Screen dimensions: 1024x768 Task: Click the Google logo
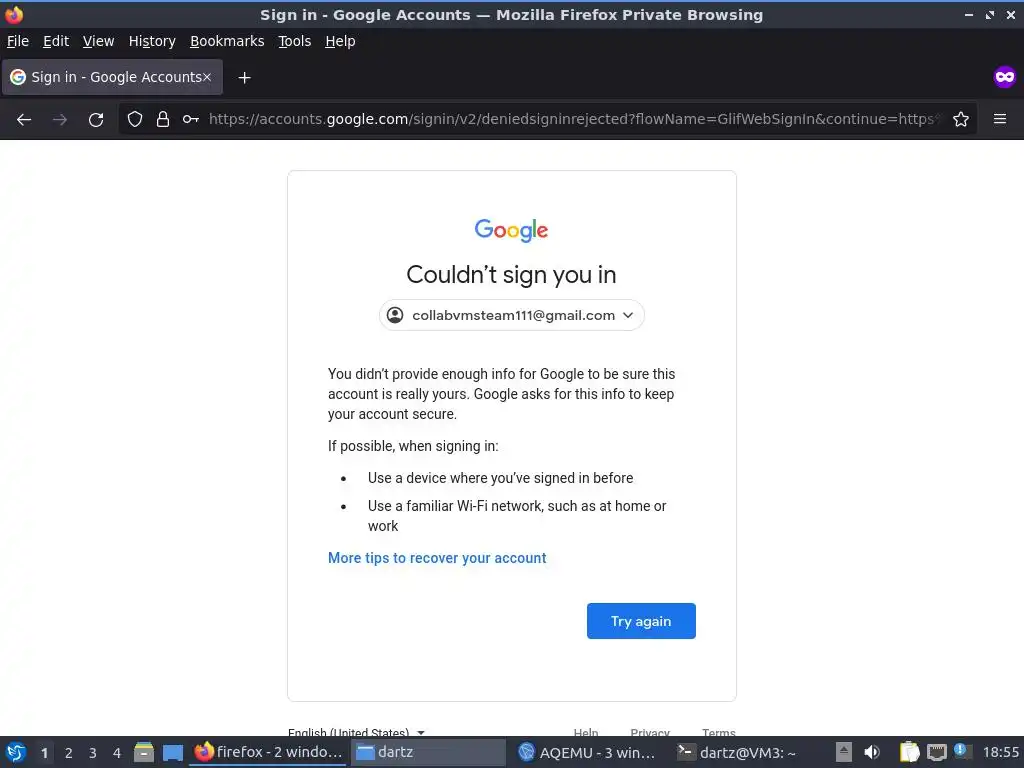pos(511,230)
